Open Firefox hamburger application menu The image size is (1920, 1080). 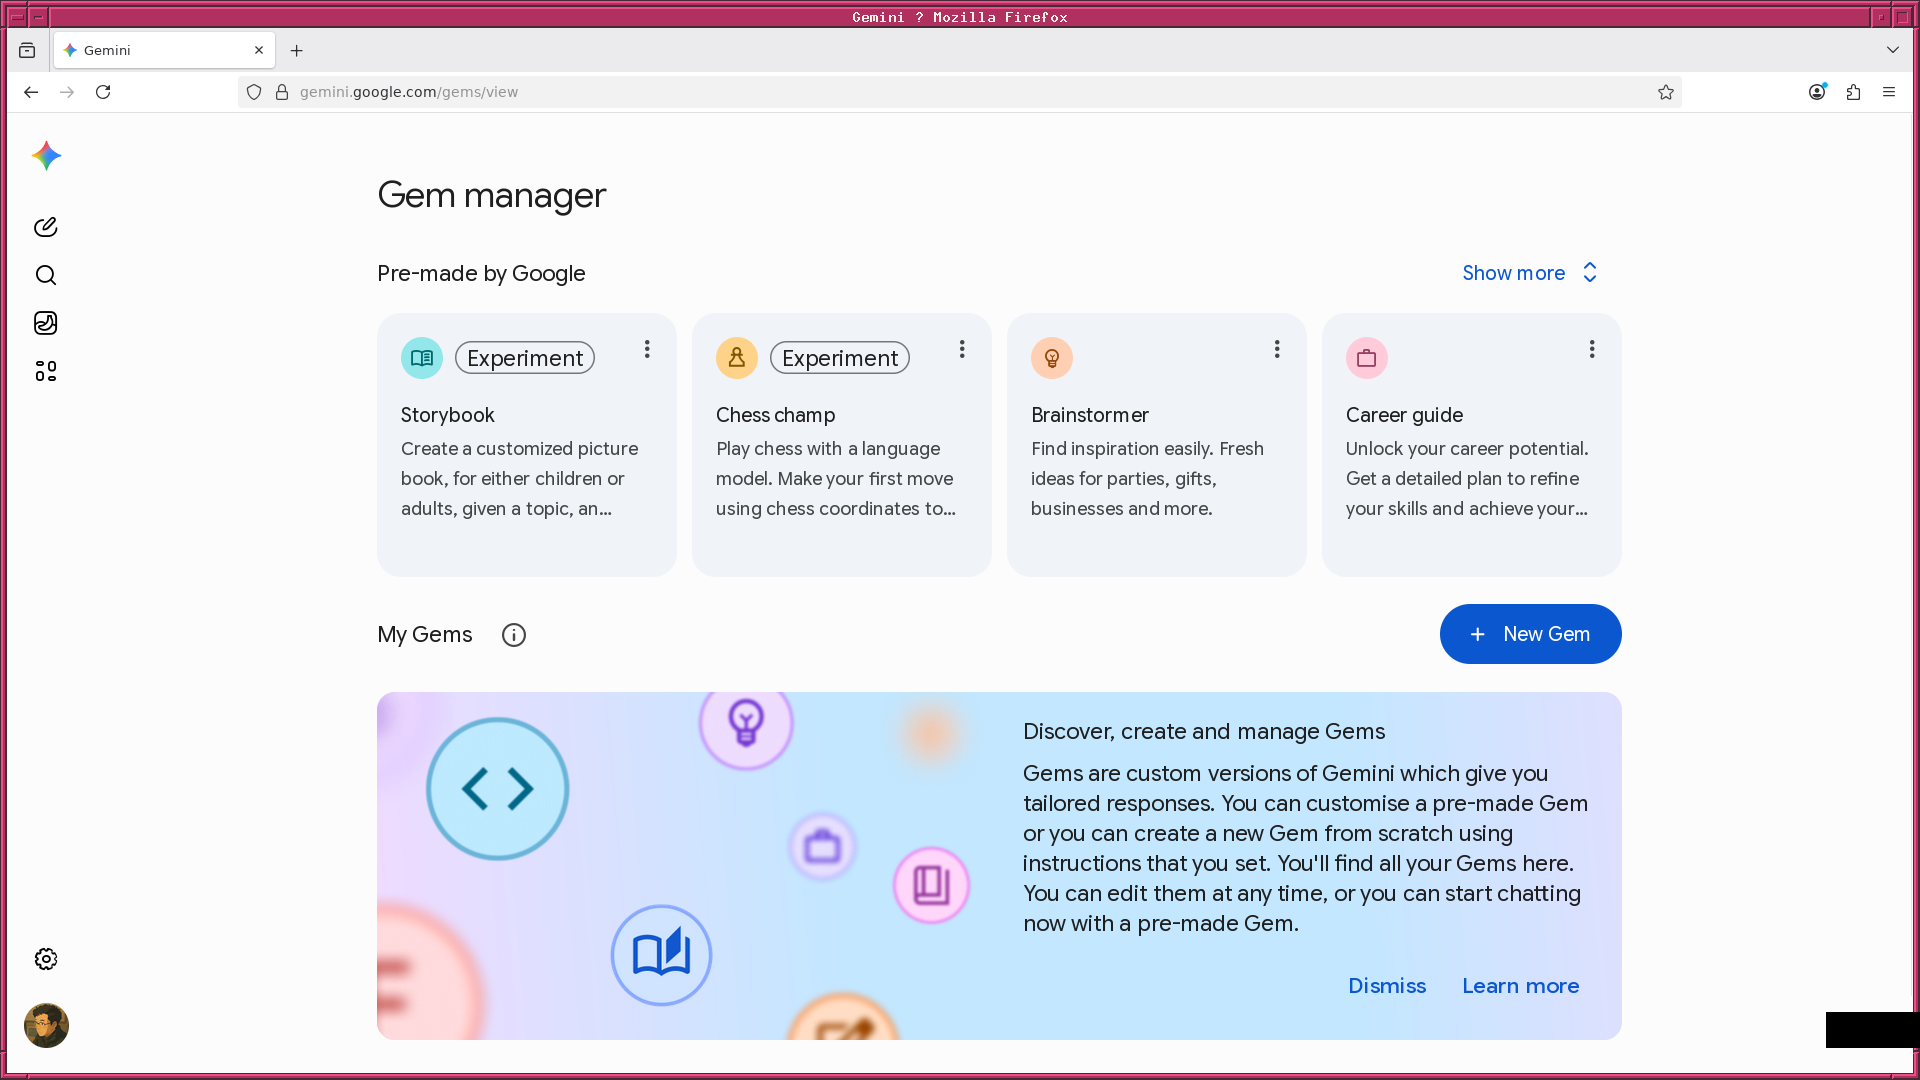(x=1889, y=92)
